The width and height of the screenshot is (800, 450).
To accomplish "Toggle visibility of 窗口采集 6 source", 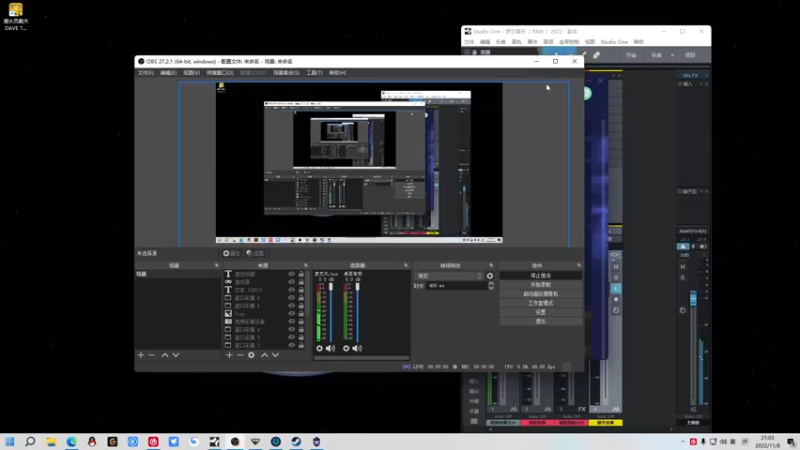I will pyautogui.click(x=291, y=298).
